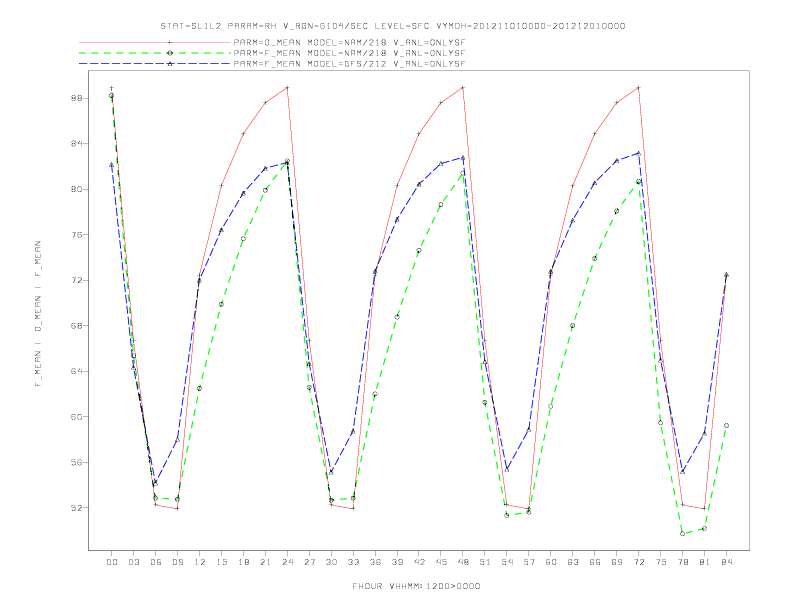Click x-axis tick label 42

(x=419, y=562)
